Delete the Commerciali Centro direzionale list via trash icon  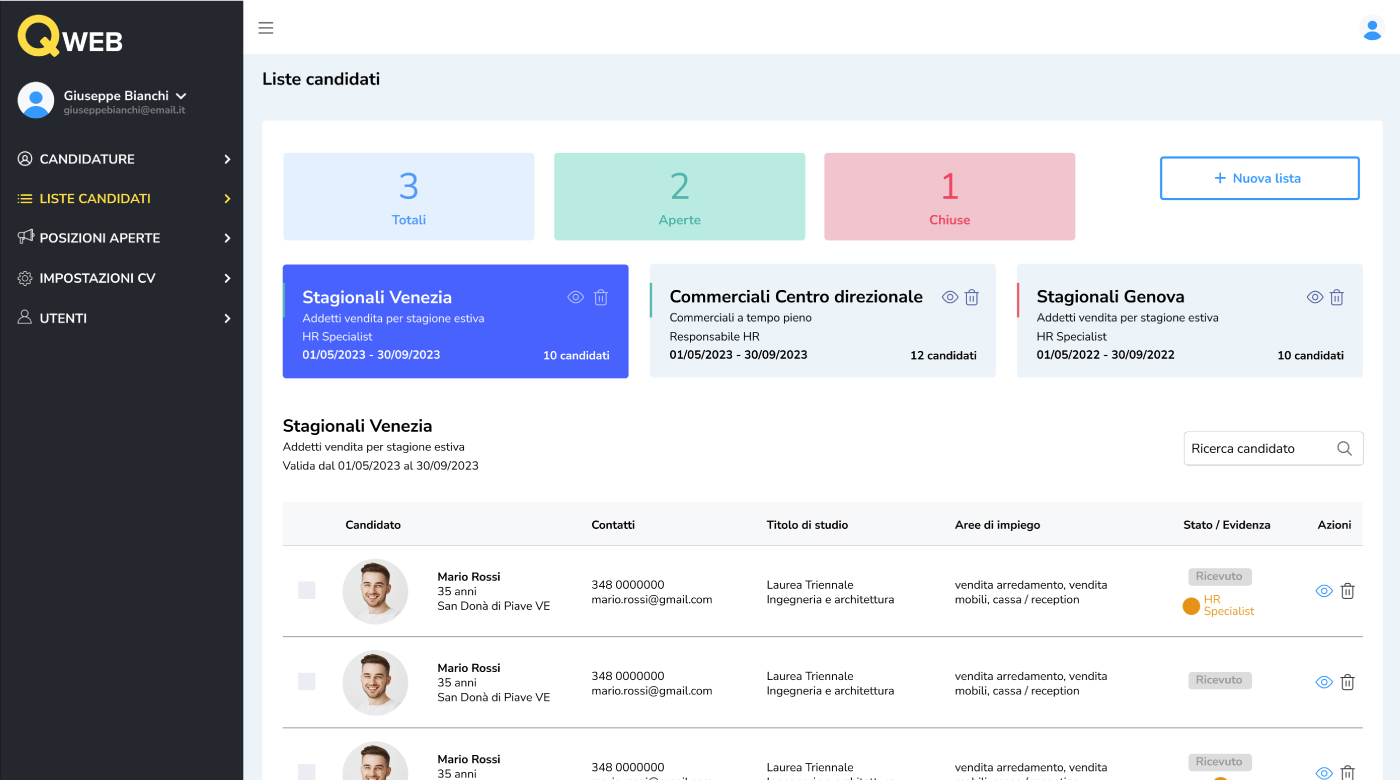point(972,297)
